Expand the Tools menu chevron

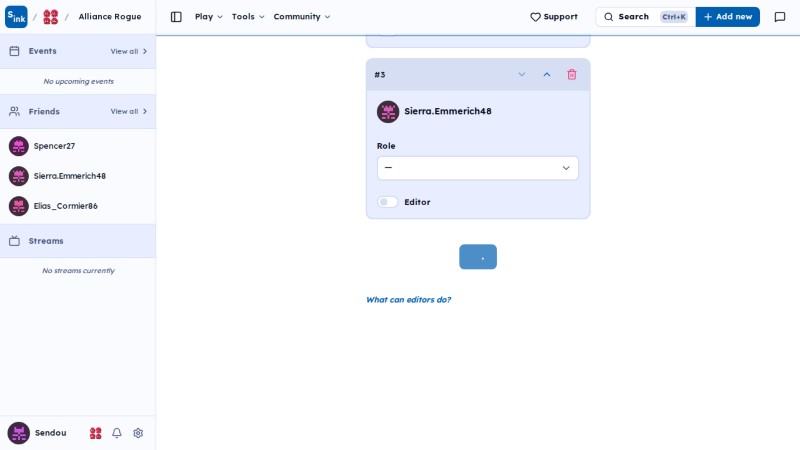click(262, 17)
